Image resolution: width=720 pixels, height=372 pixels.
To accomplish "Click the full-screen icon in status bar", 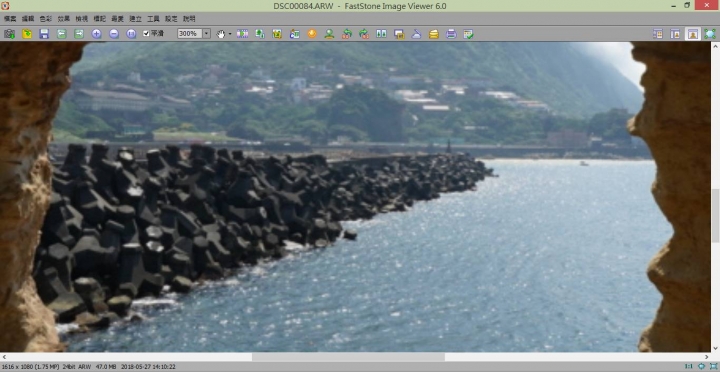I will tap(714, 366).
